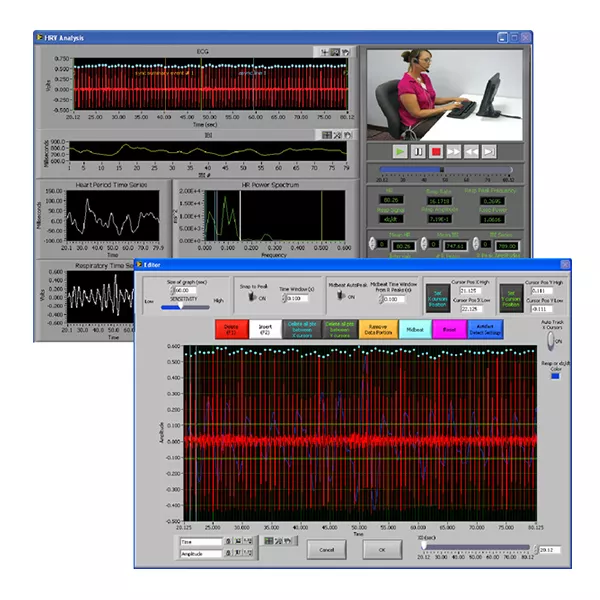Screen dimensions: 600x600
Task: Click the Amplitude axis autoscale icon
Action: (x=238, y=553)
